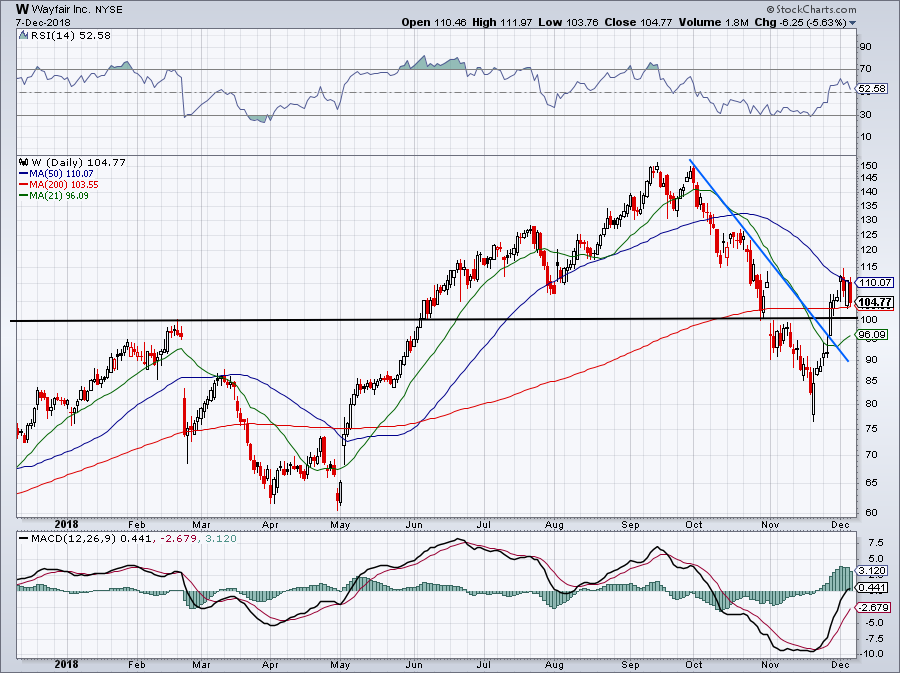Click the May label on price chart axis
The height and width of the screenshot is (673, 900).
pyautogui.click(x=340, y=524)
